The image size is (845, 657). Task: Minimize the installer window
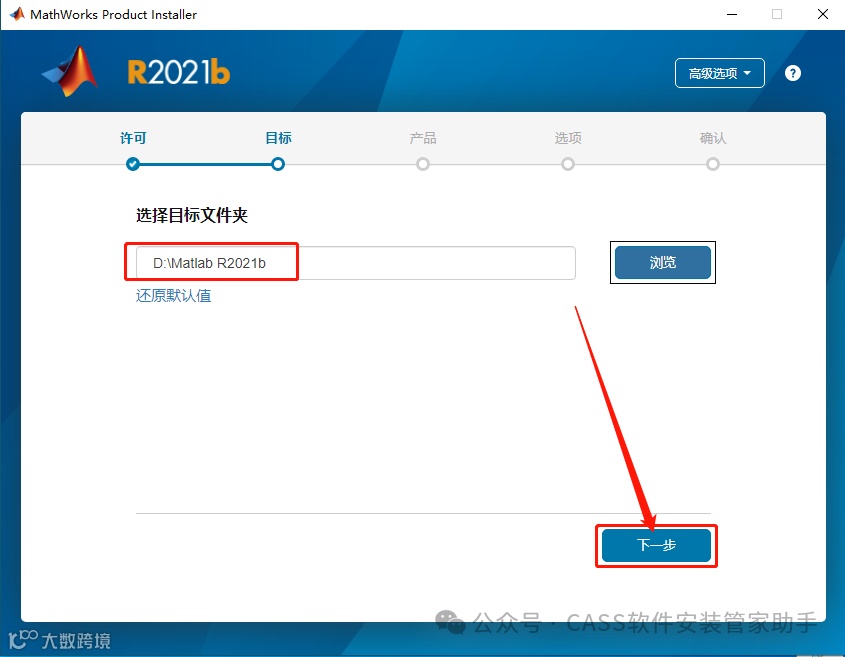[x=732, y=14]
